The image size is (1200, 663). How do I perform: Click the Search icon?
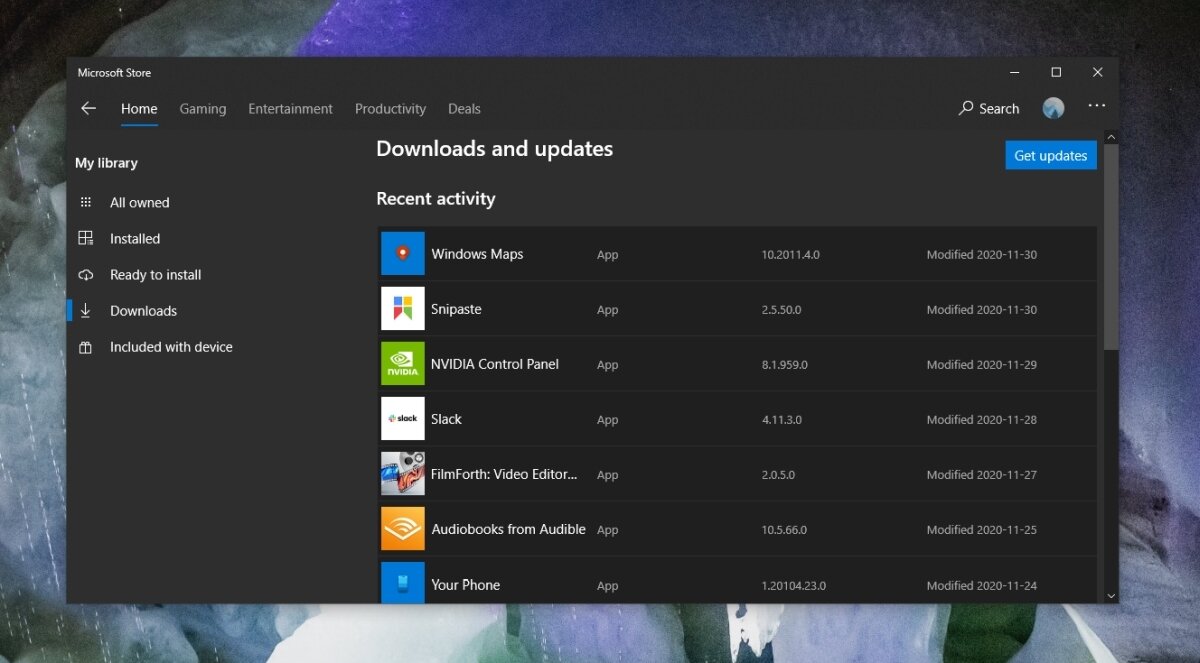[x=965, y=108]
